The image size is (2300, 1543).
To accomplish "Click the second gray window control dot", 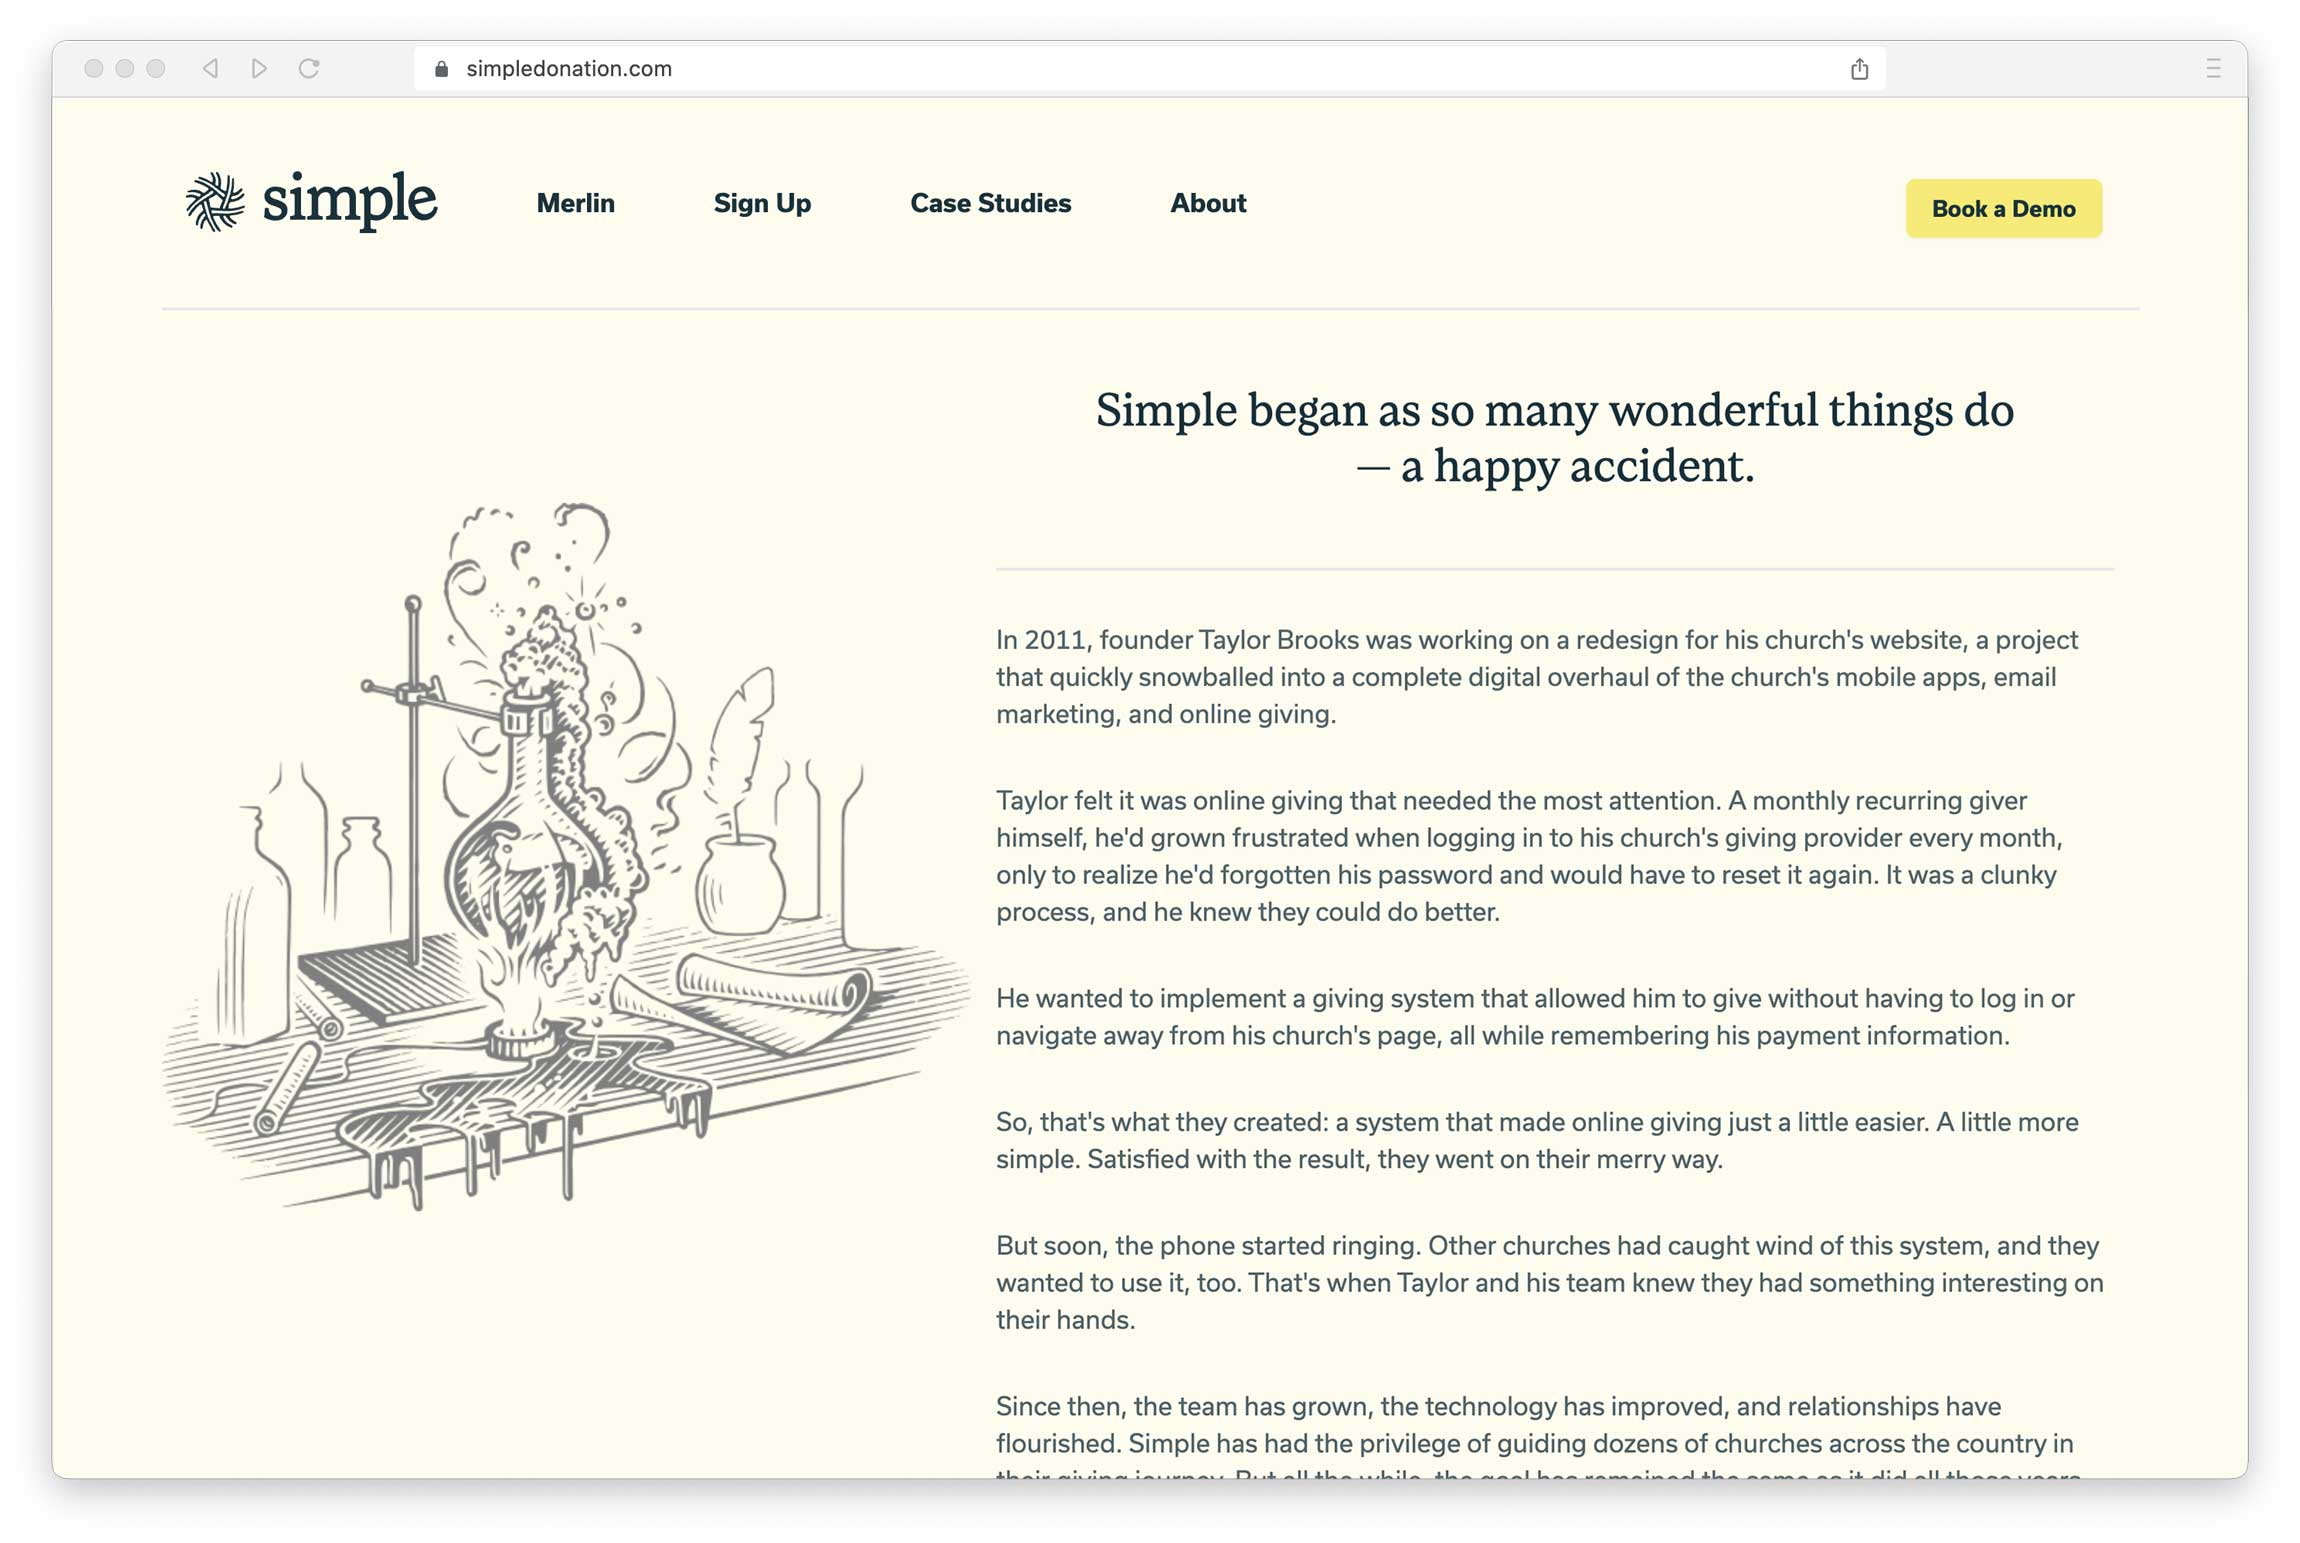I will [125, 68].
